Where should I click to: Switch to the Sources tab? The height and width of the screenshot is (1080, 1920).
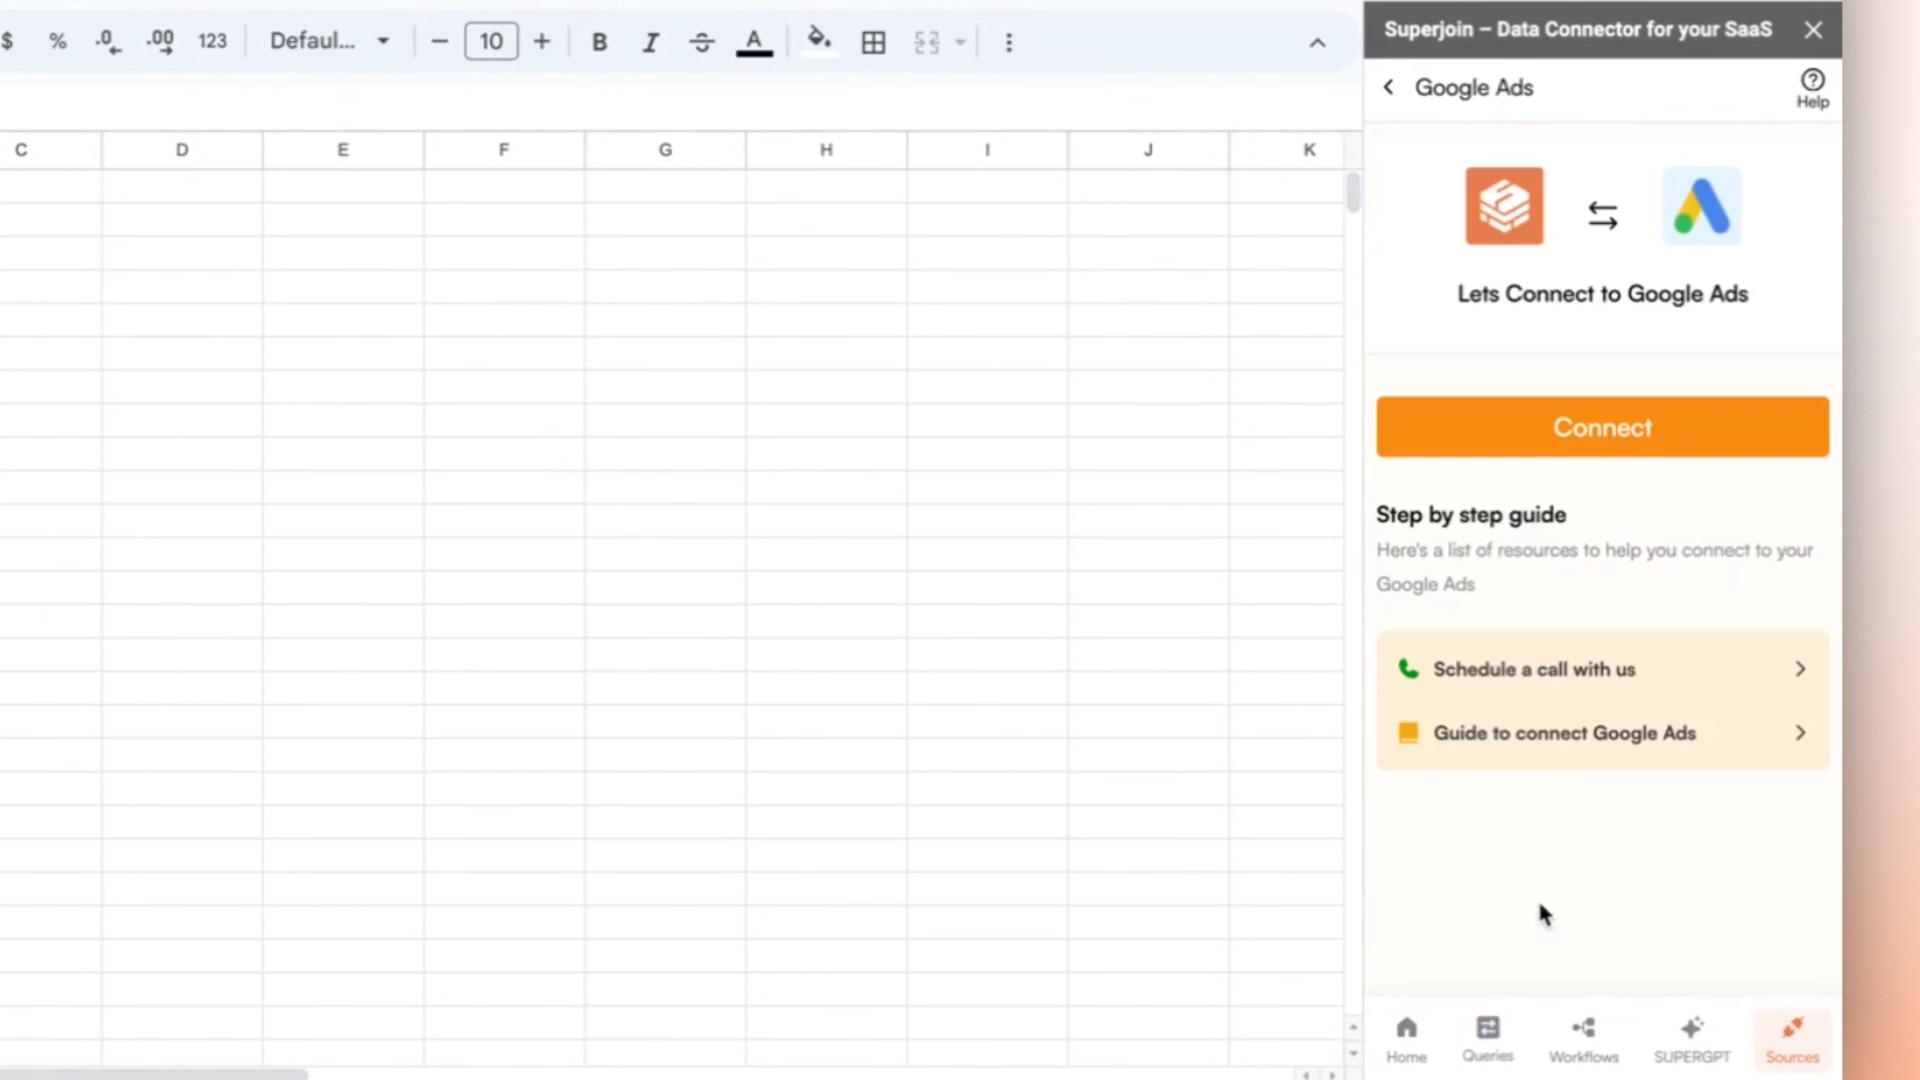click(x=1792, y=1039)
